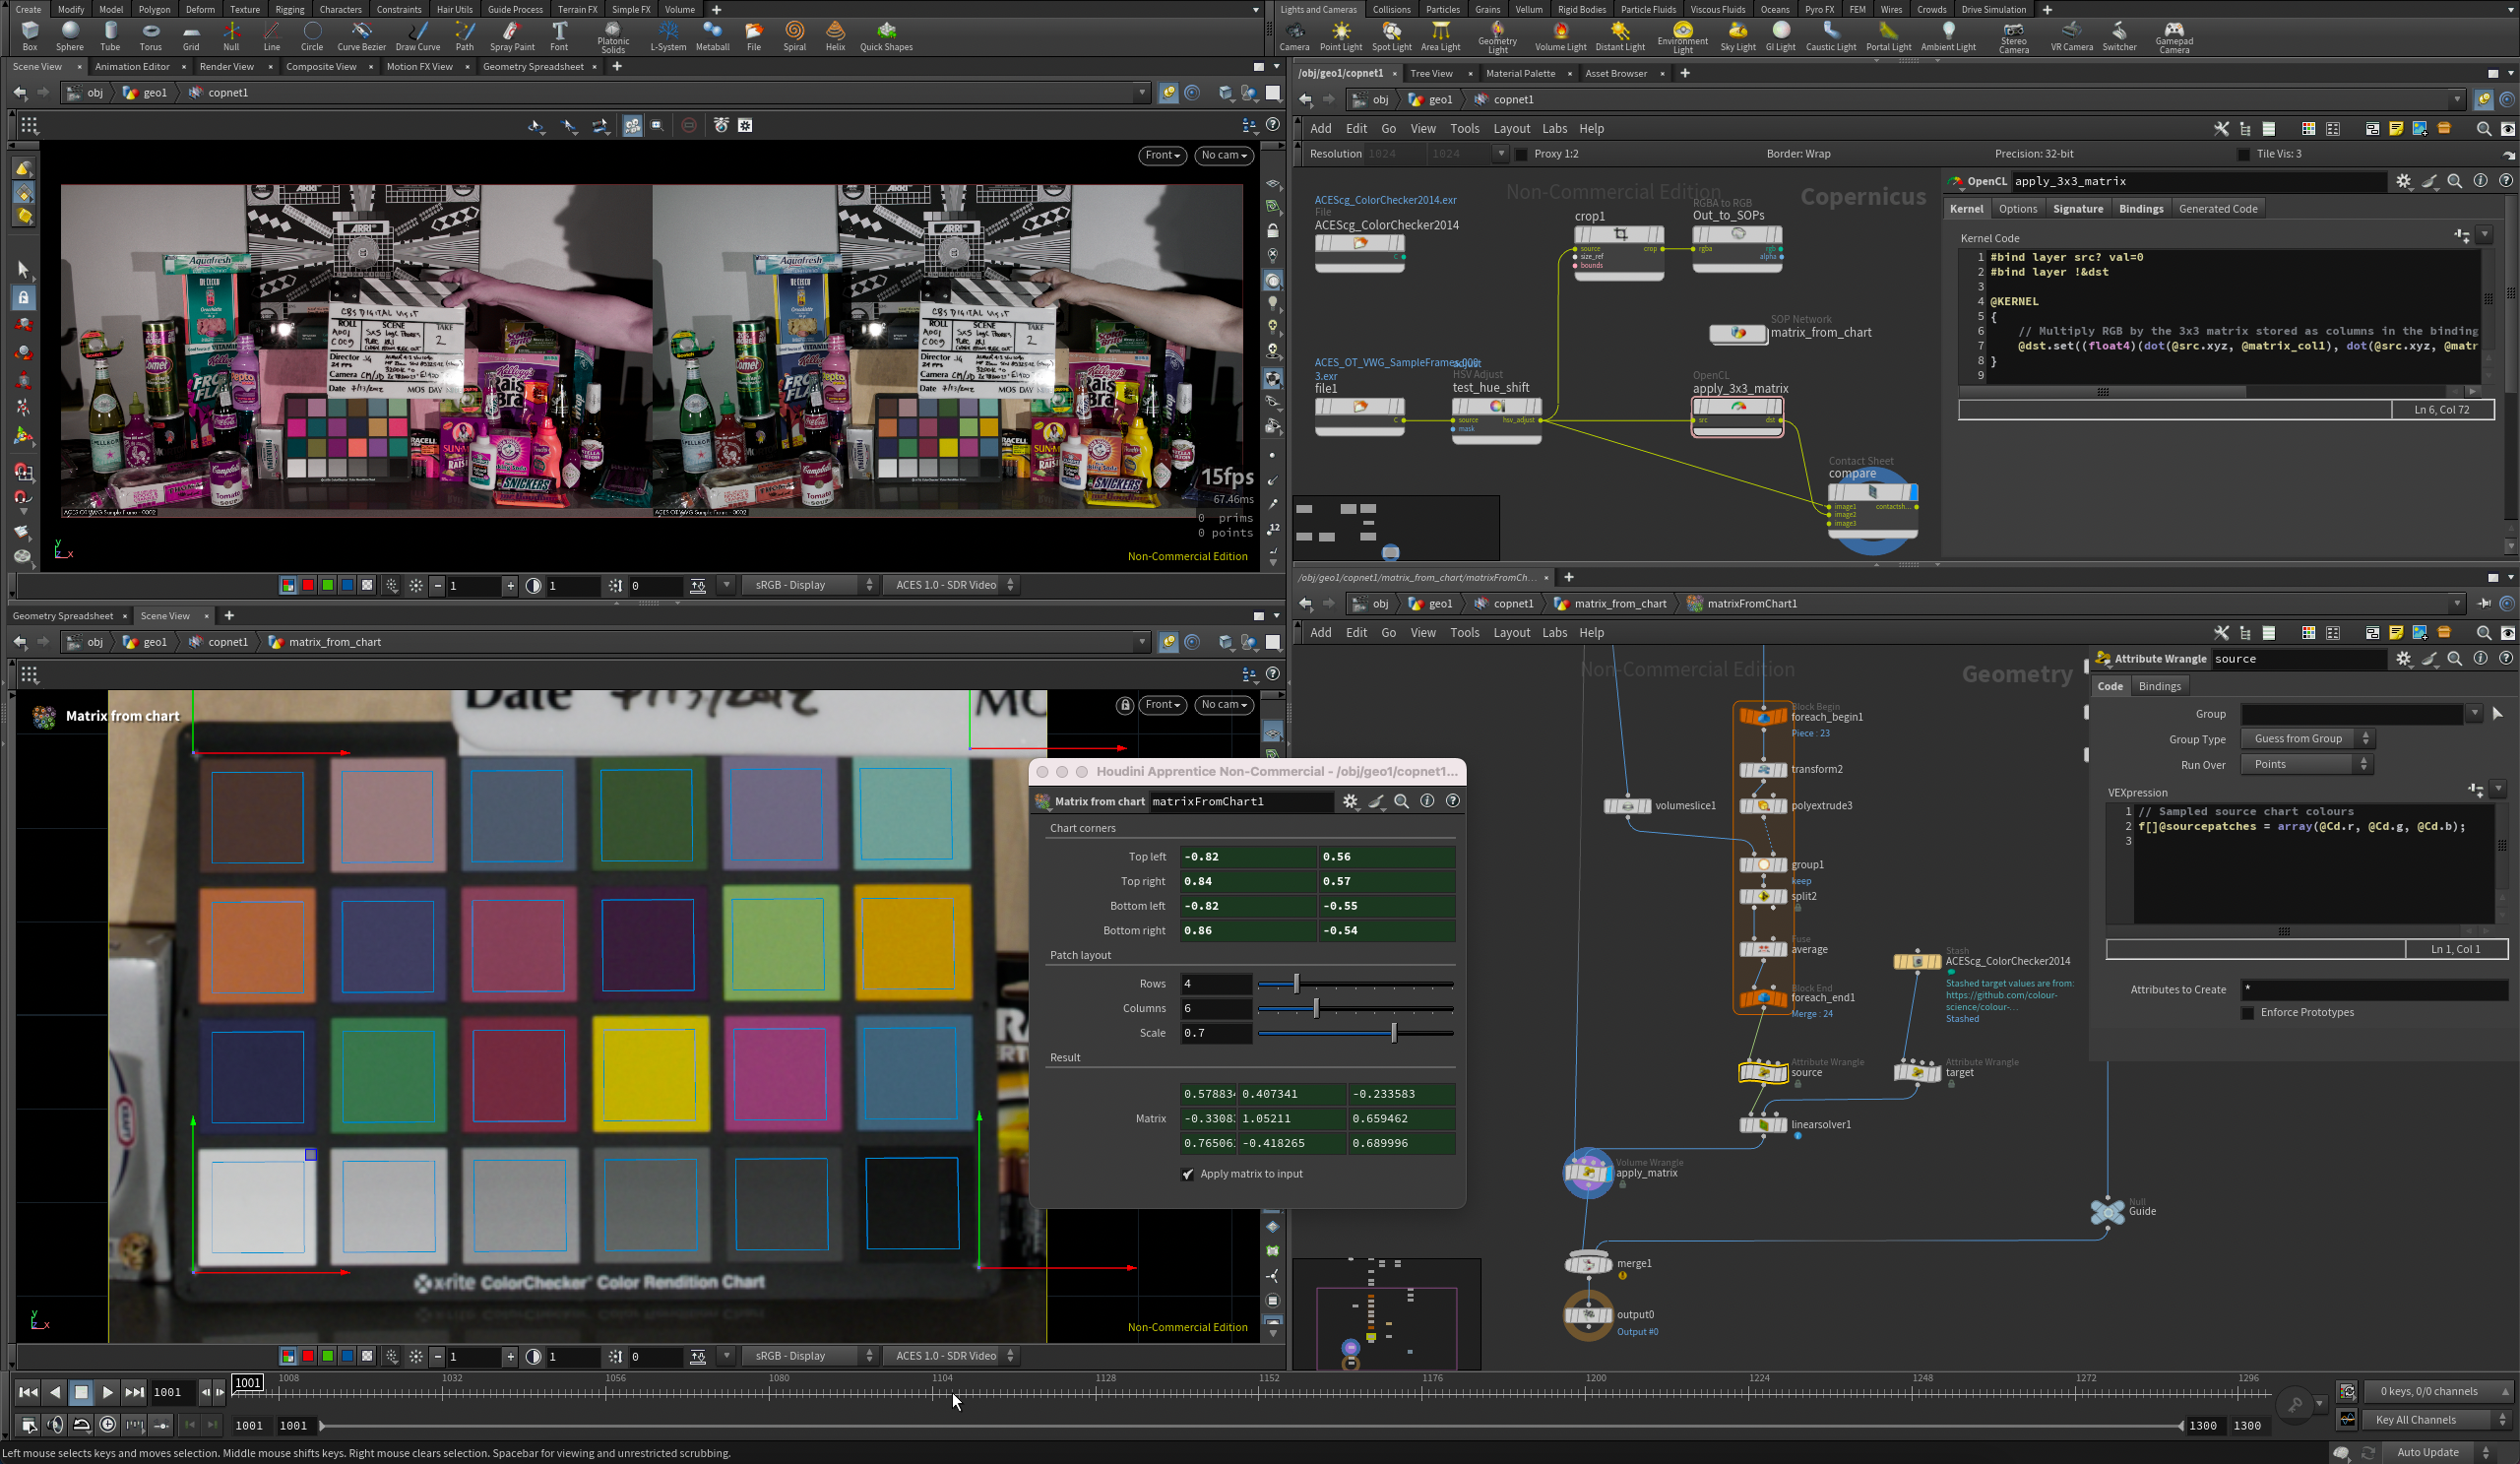Select the Sphere shelf tool

69,35
